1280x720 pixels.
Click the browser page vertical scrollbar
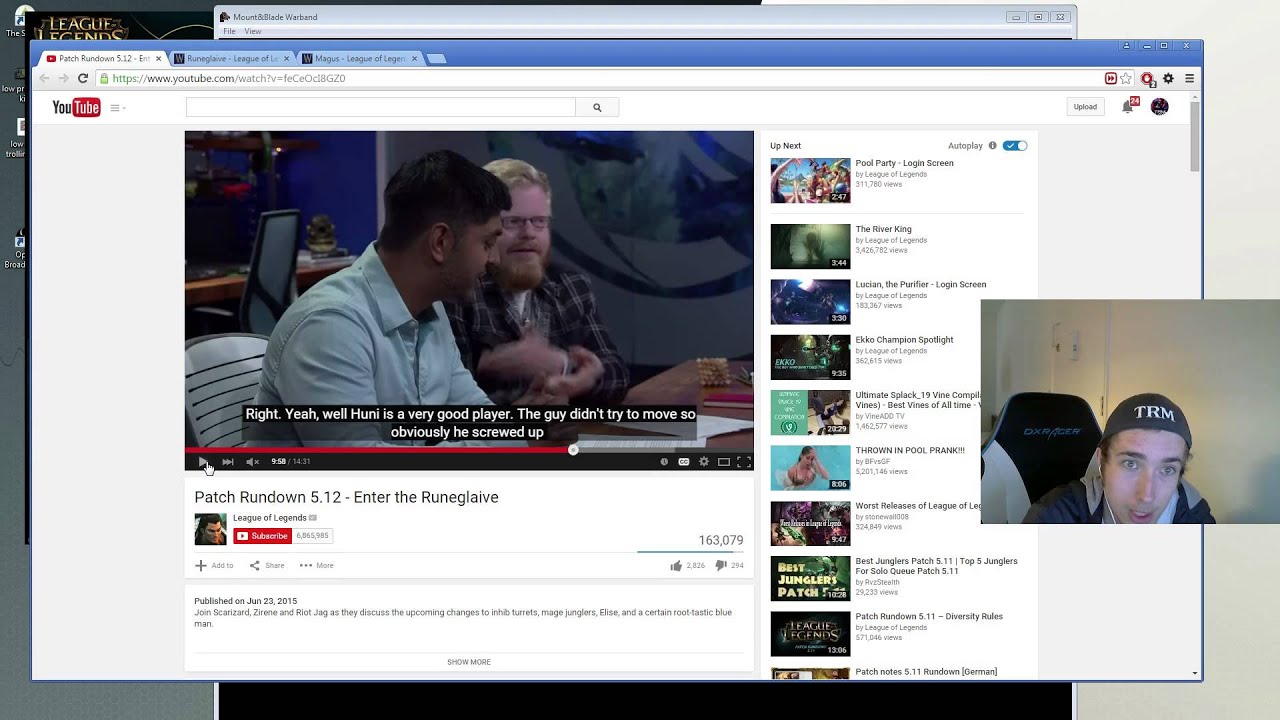pos(1194,136)
